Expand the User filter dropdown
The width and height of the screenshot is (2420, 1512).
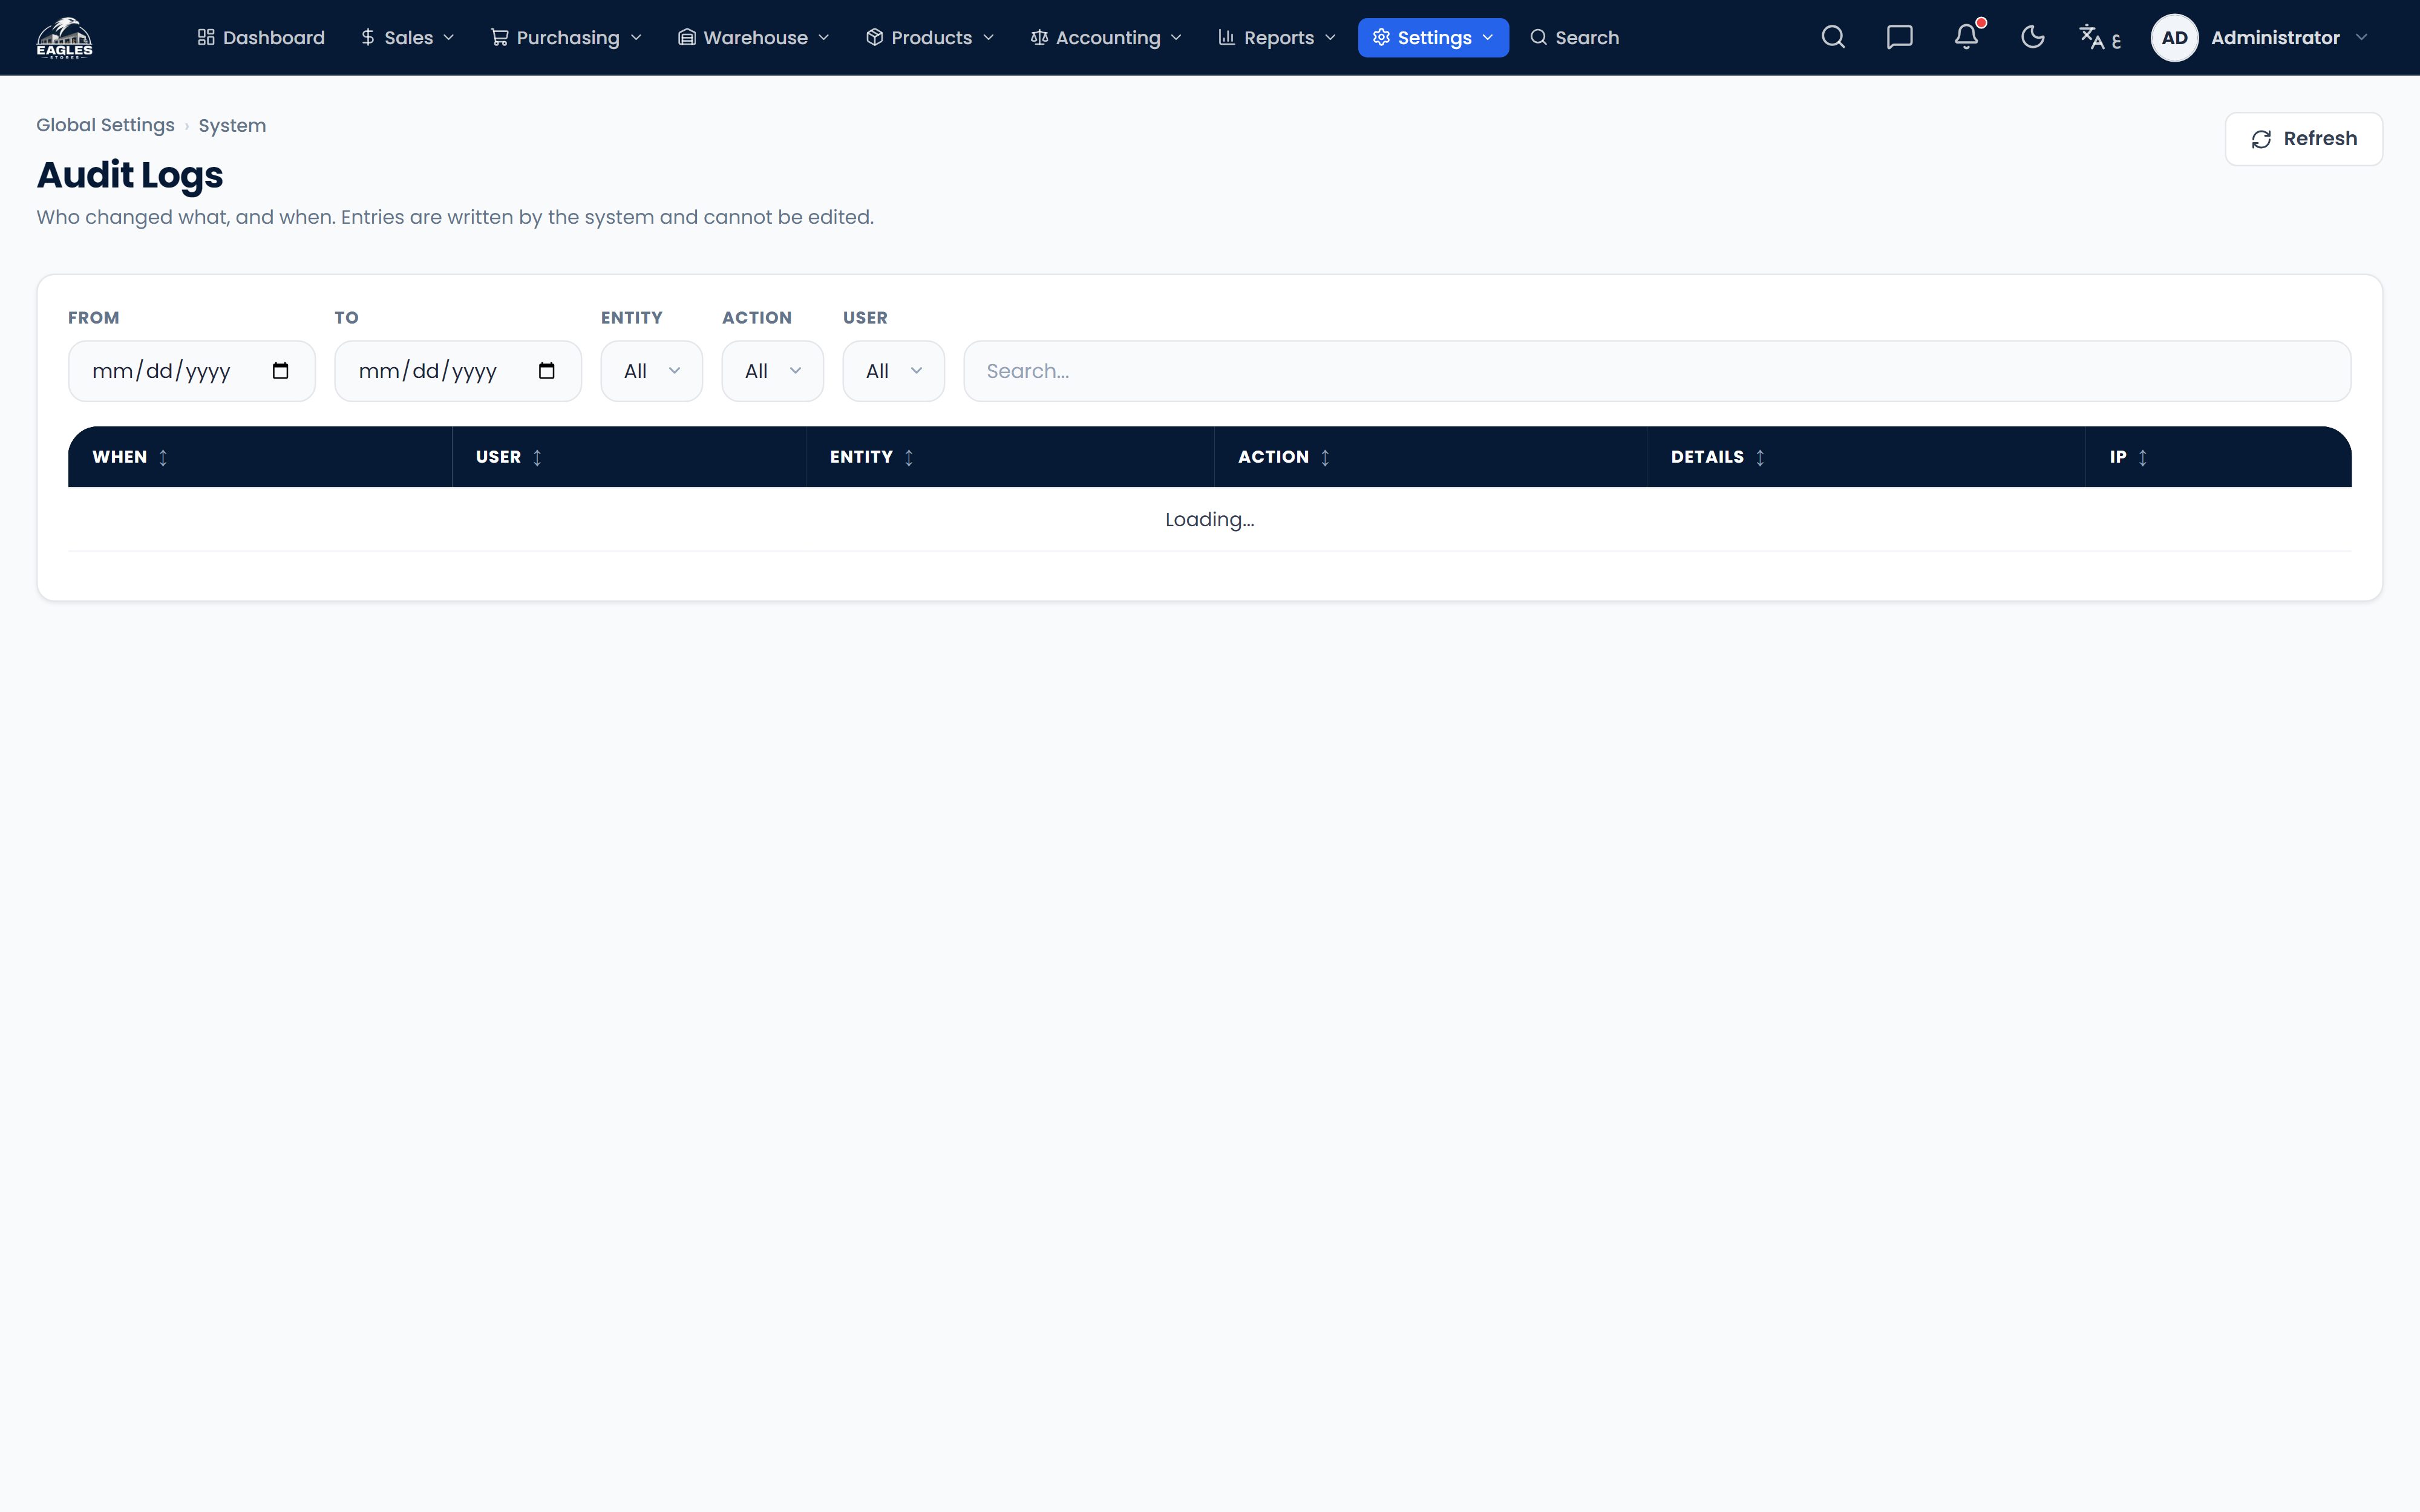click(894, 371)
